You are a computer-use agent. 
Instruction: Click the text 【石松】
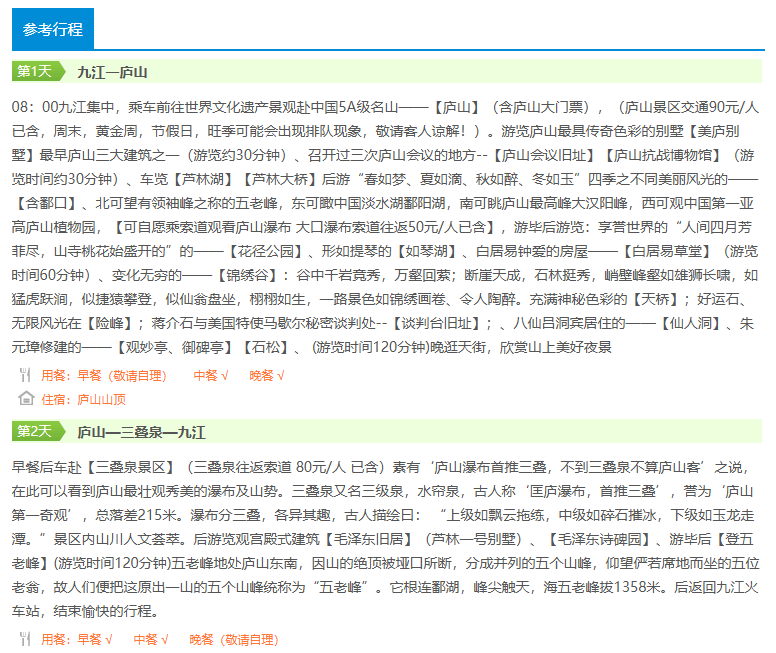point(266,347)
